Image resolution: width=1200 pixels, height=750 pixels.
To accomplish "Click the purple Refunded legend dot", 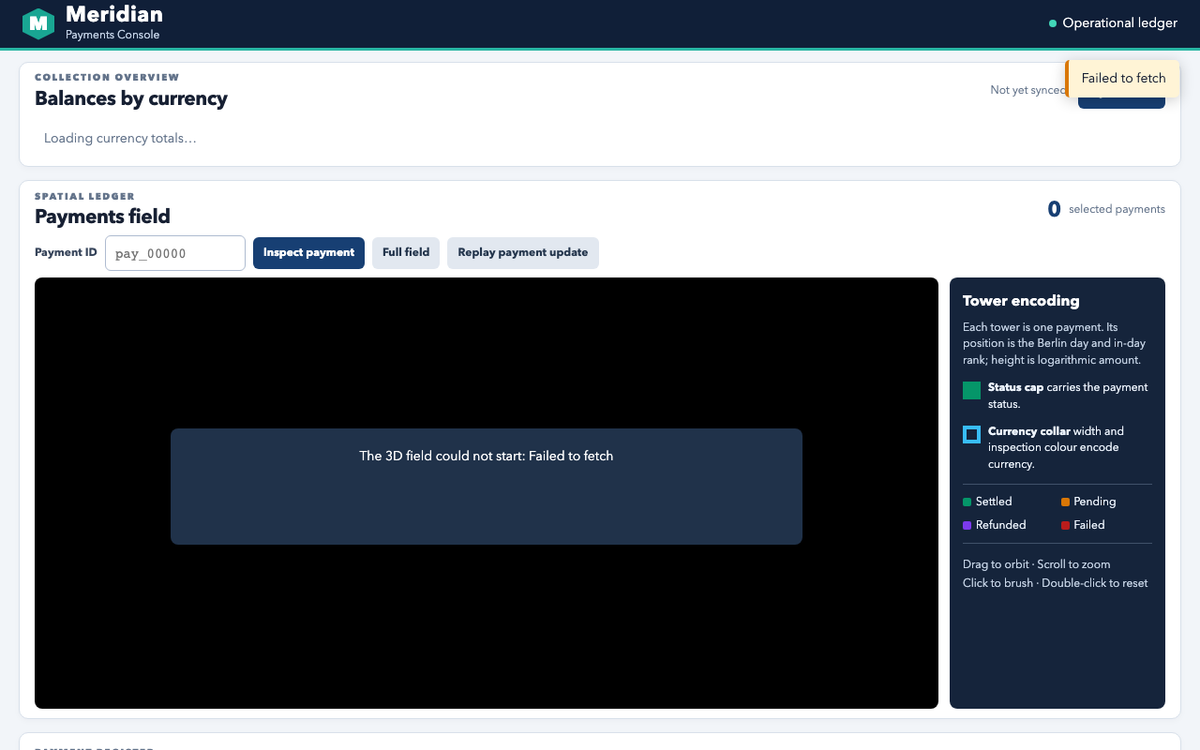I will pos(967,525).
